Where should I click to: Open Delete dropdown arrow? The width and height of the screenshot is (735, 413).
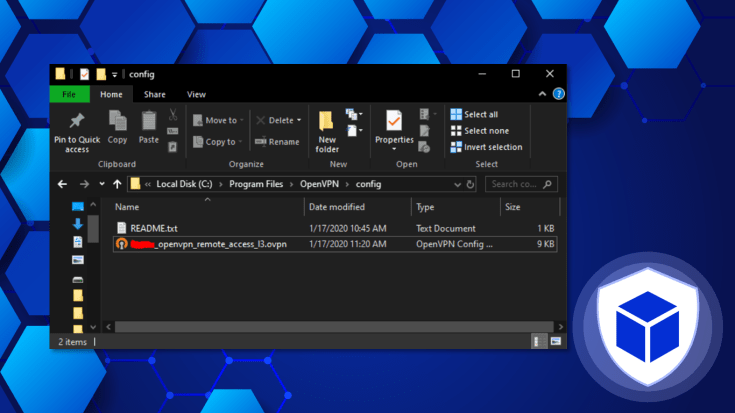coord(299,120)
